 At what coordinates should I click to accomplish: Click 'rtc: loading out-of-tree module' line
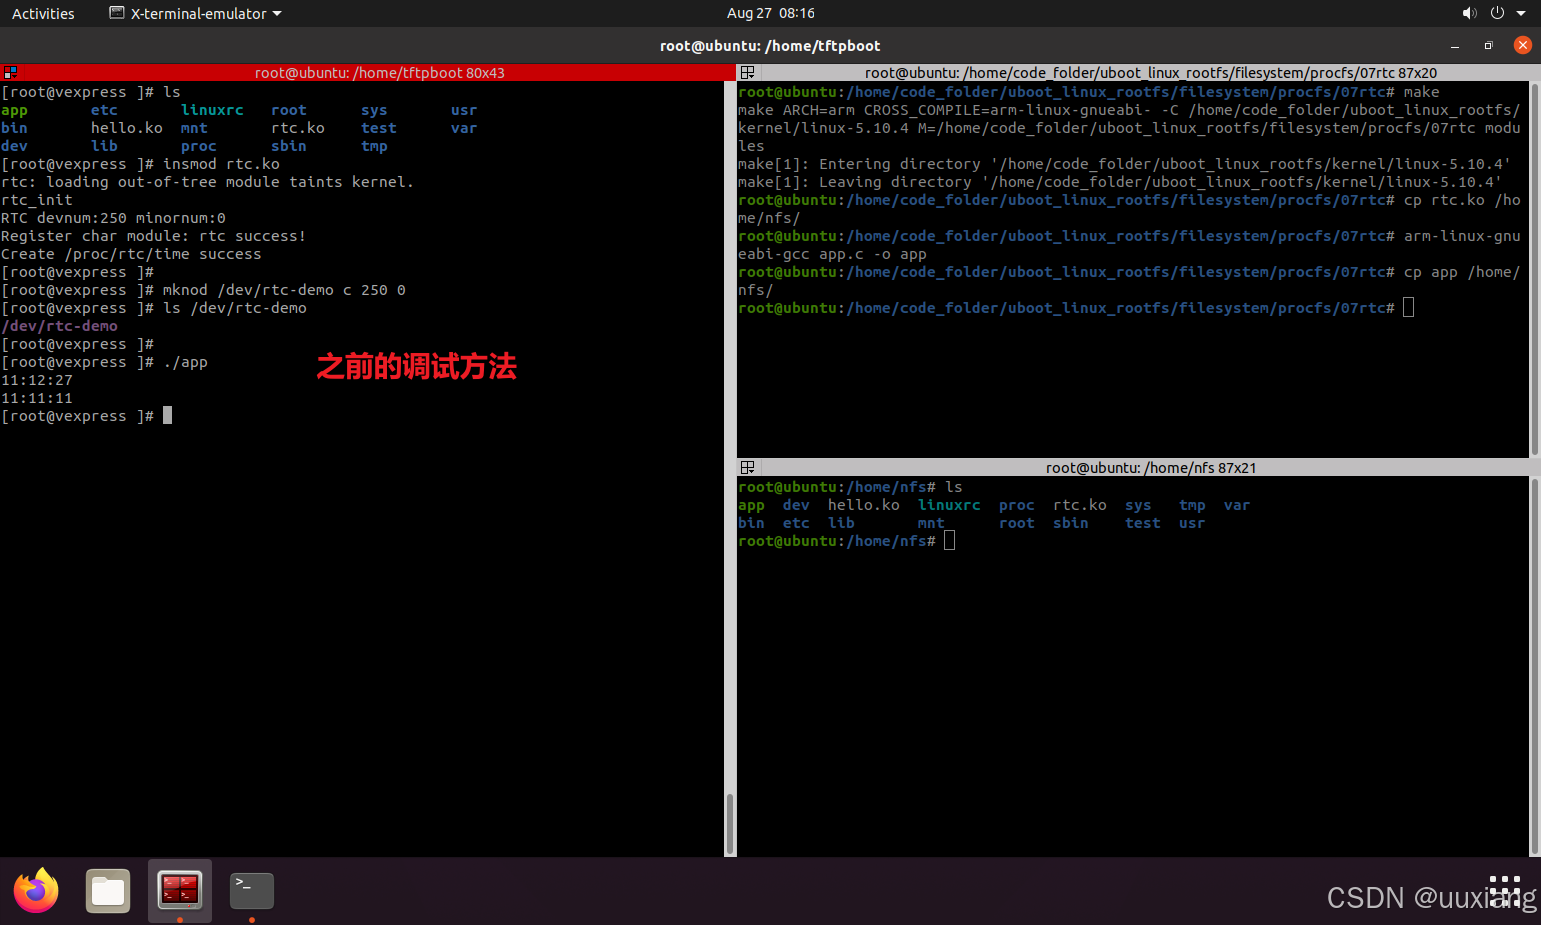(207, 182)
